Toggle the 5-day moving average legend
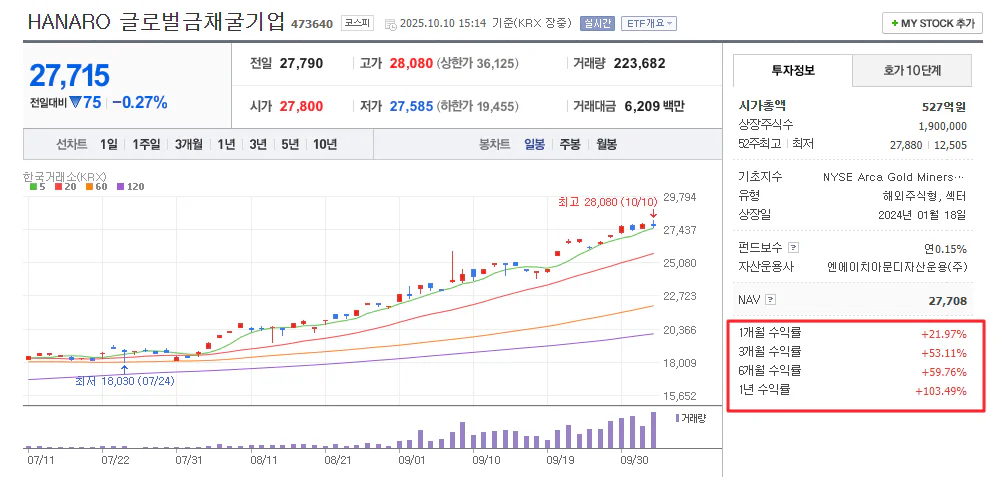1007x477 pixels. (x=38, y=186)
